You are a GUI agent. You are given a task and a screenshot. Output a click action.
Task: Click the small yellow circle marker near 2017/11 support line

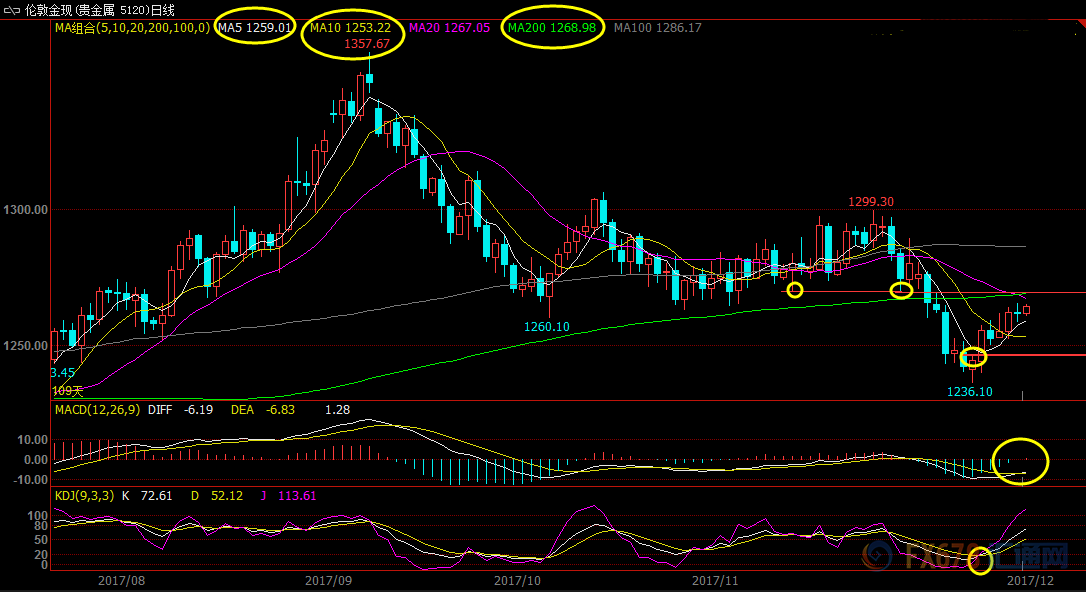click(795, 290)
